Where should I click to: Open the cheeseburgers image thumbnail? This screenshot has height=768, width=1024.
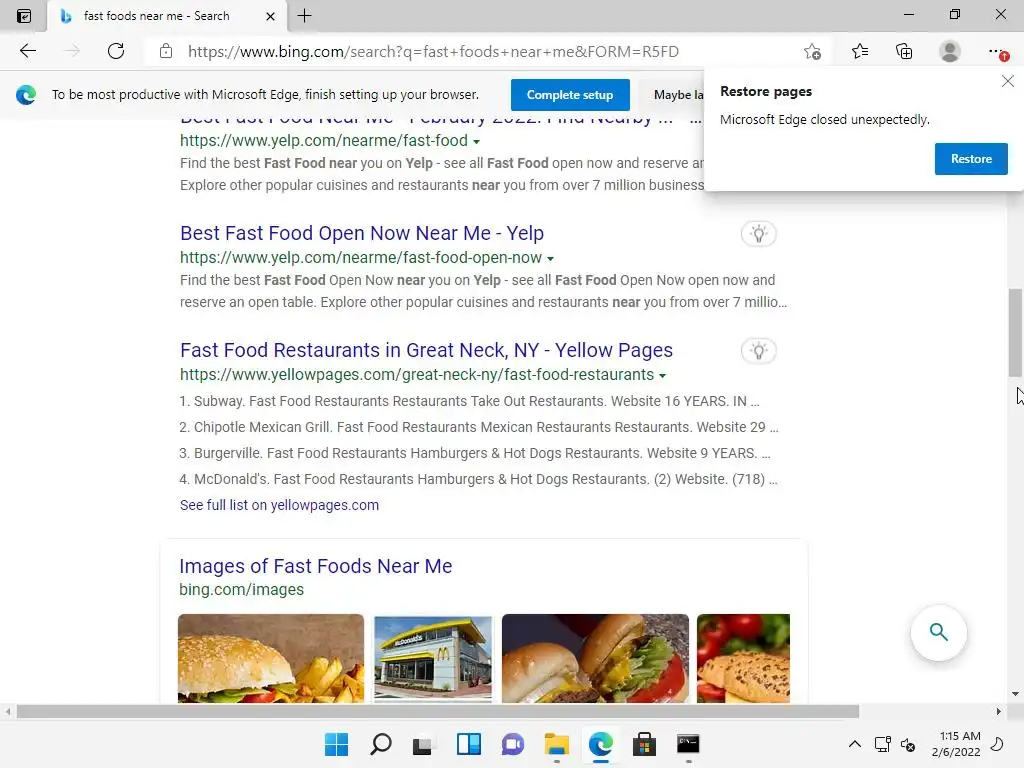tap(595, 658)
